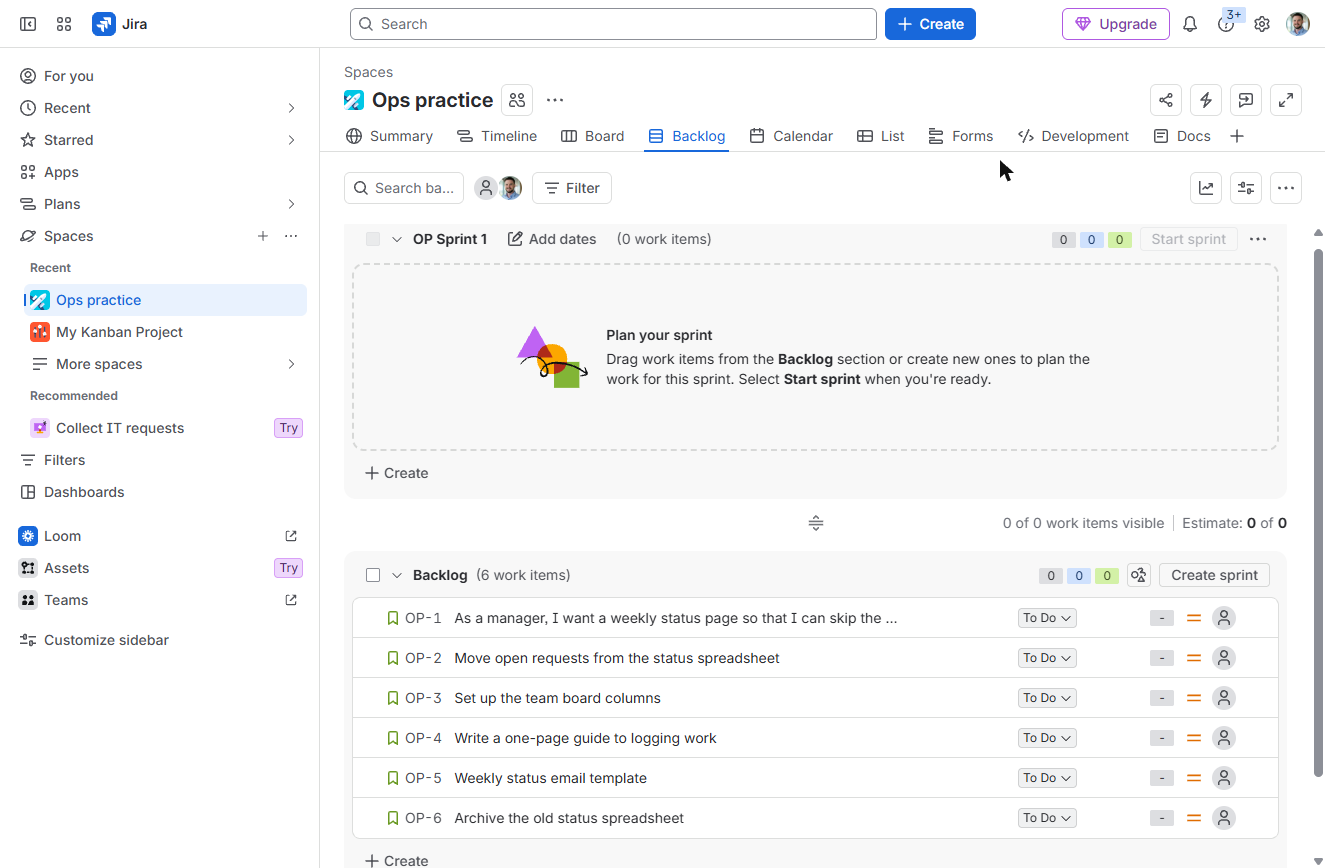Open the insights chart icon
This screenshot has height=868, width=1325.
tap(1206, 188)
